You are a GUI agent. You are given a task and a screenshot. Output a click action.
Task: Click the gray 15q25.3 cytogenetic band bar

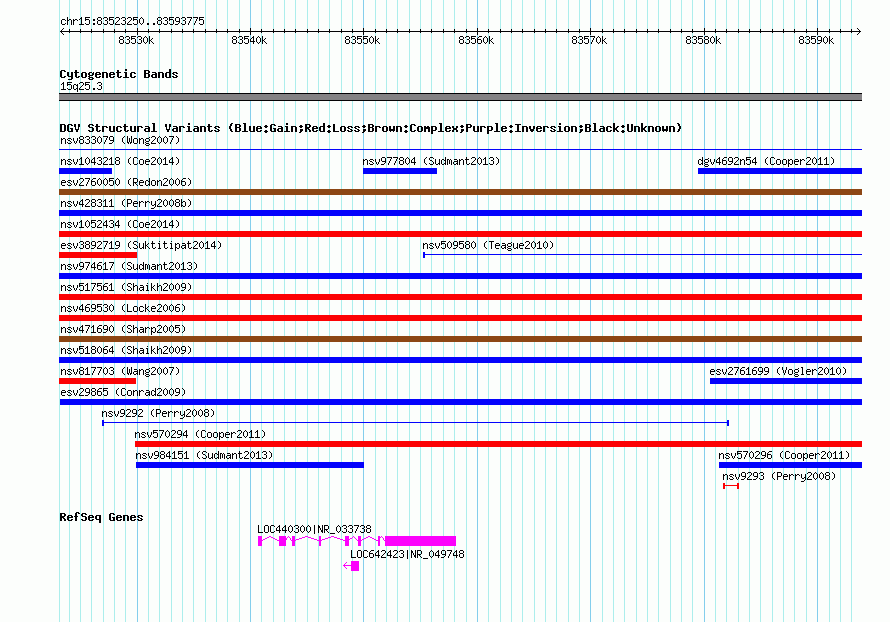click(461, 97)
